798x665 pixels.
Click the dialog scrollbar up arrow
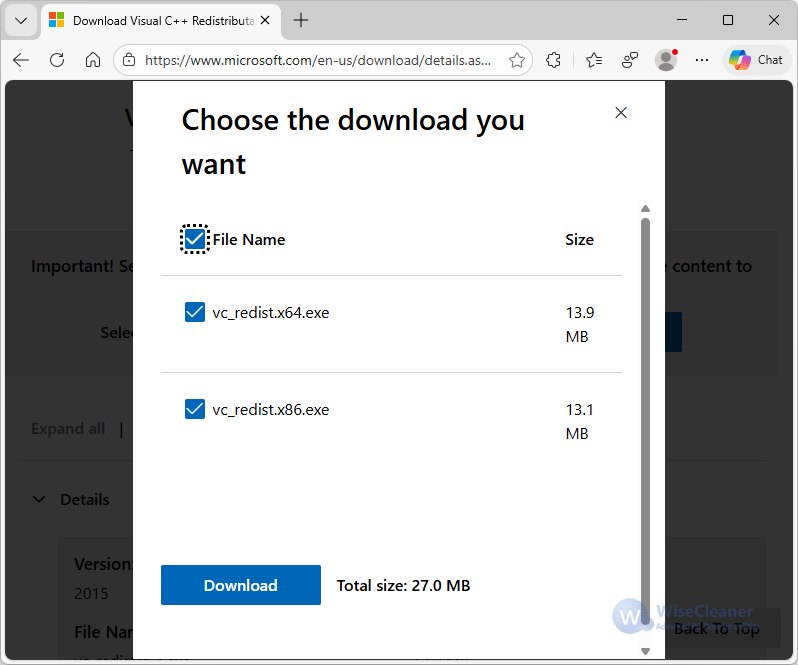tap(645, 209)
